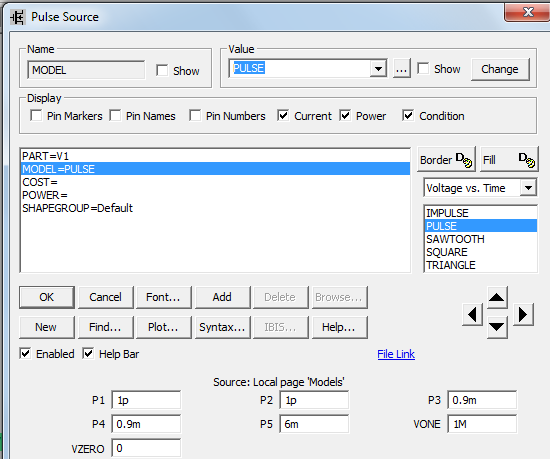Select IMPULSE in the model list
Image resolution: width=550 pixels, height=459 pixels.
pyautogui.click(x=481, y=213)
